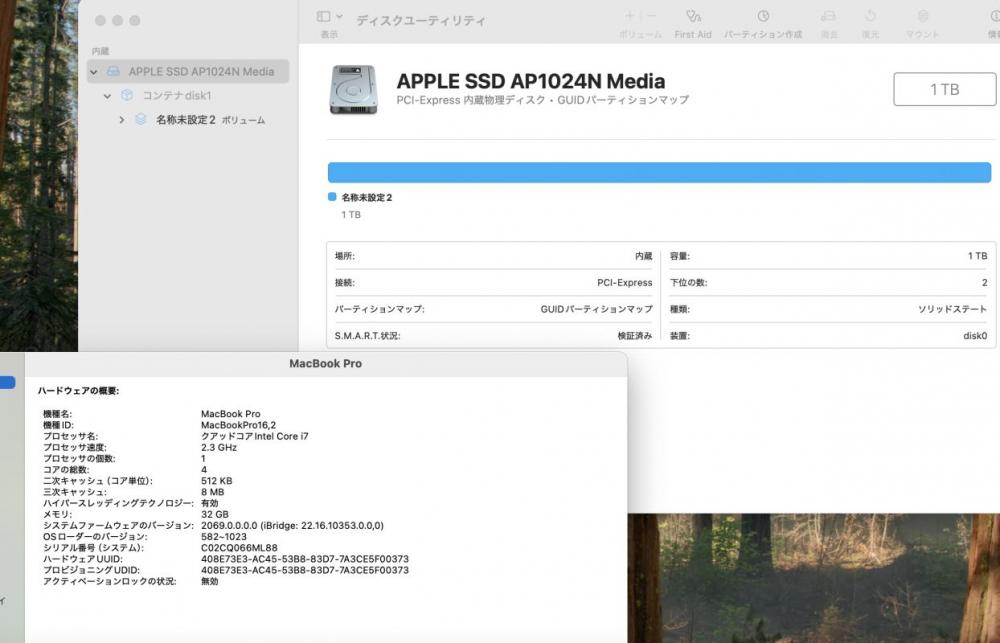Click the ディスクユーティリティ window title
Viewport: 1000px width, 643px height.
click(421, 20)
